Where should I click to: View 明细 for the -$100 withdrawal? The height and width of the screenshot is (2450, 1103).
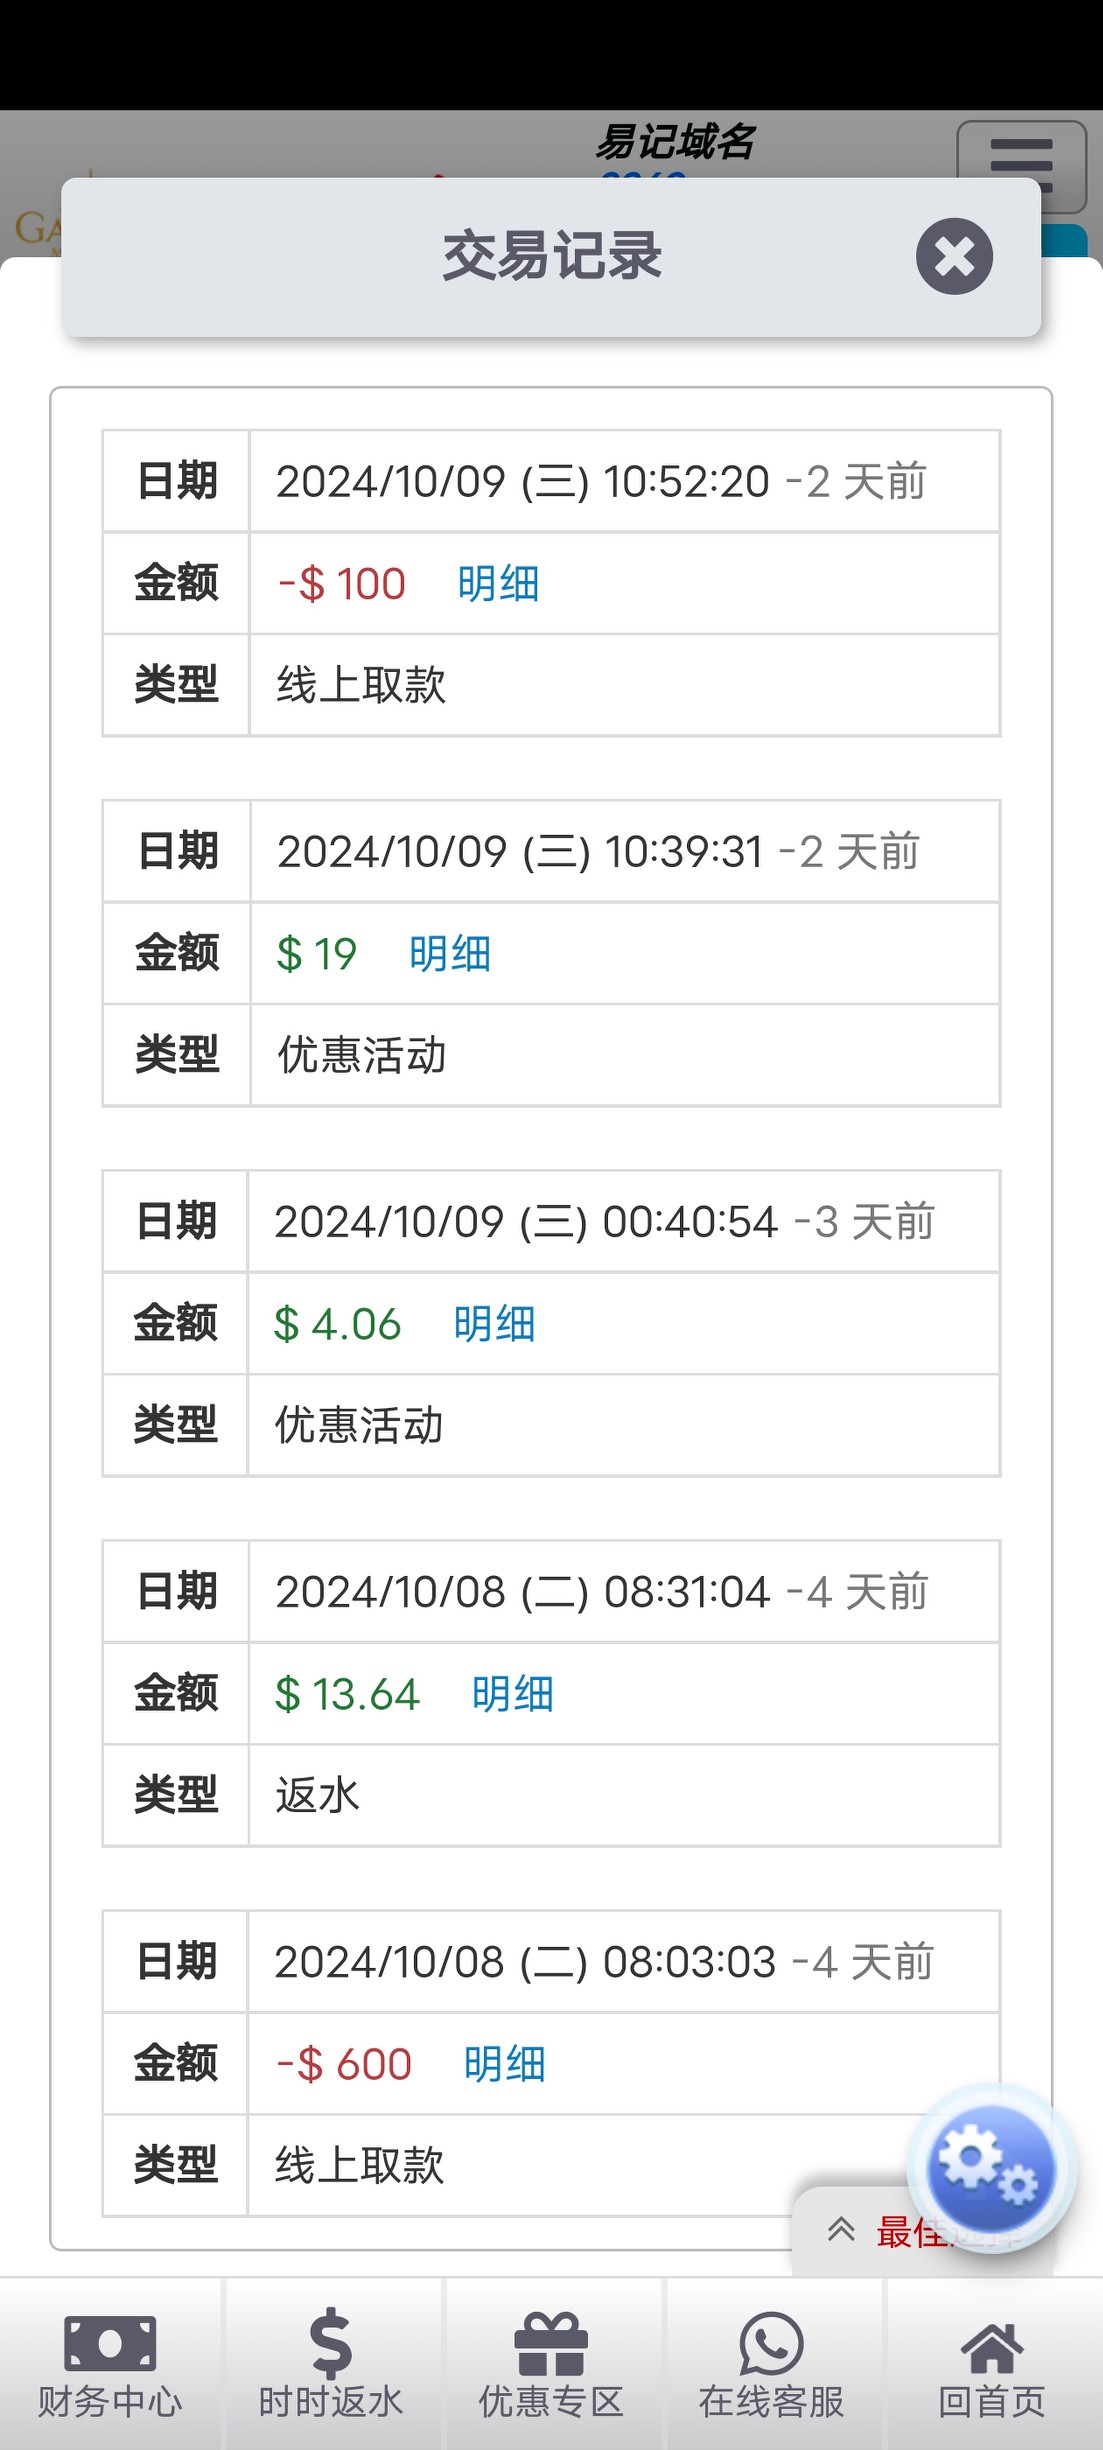[498, 584]
